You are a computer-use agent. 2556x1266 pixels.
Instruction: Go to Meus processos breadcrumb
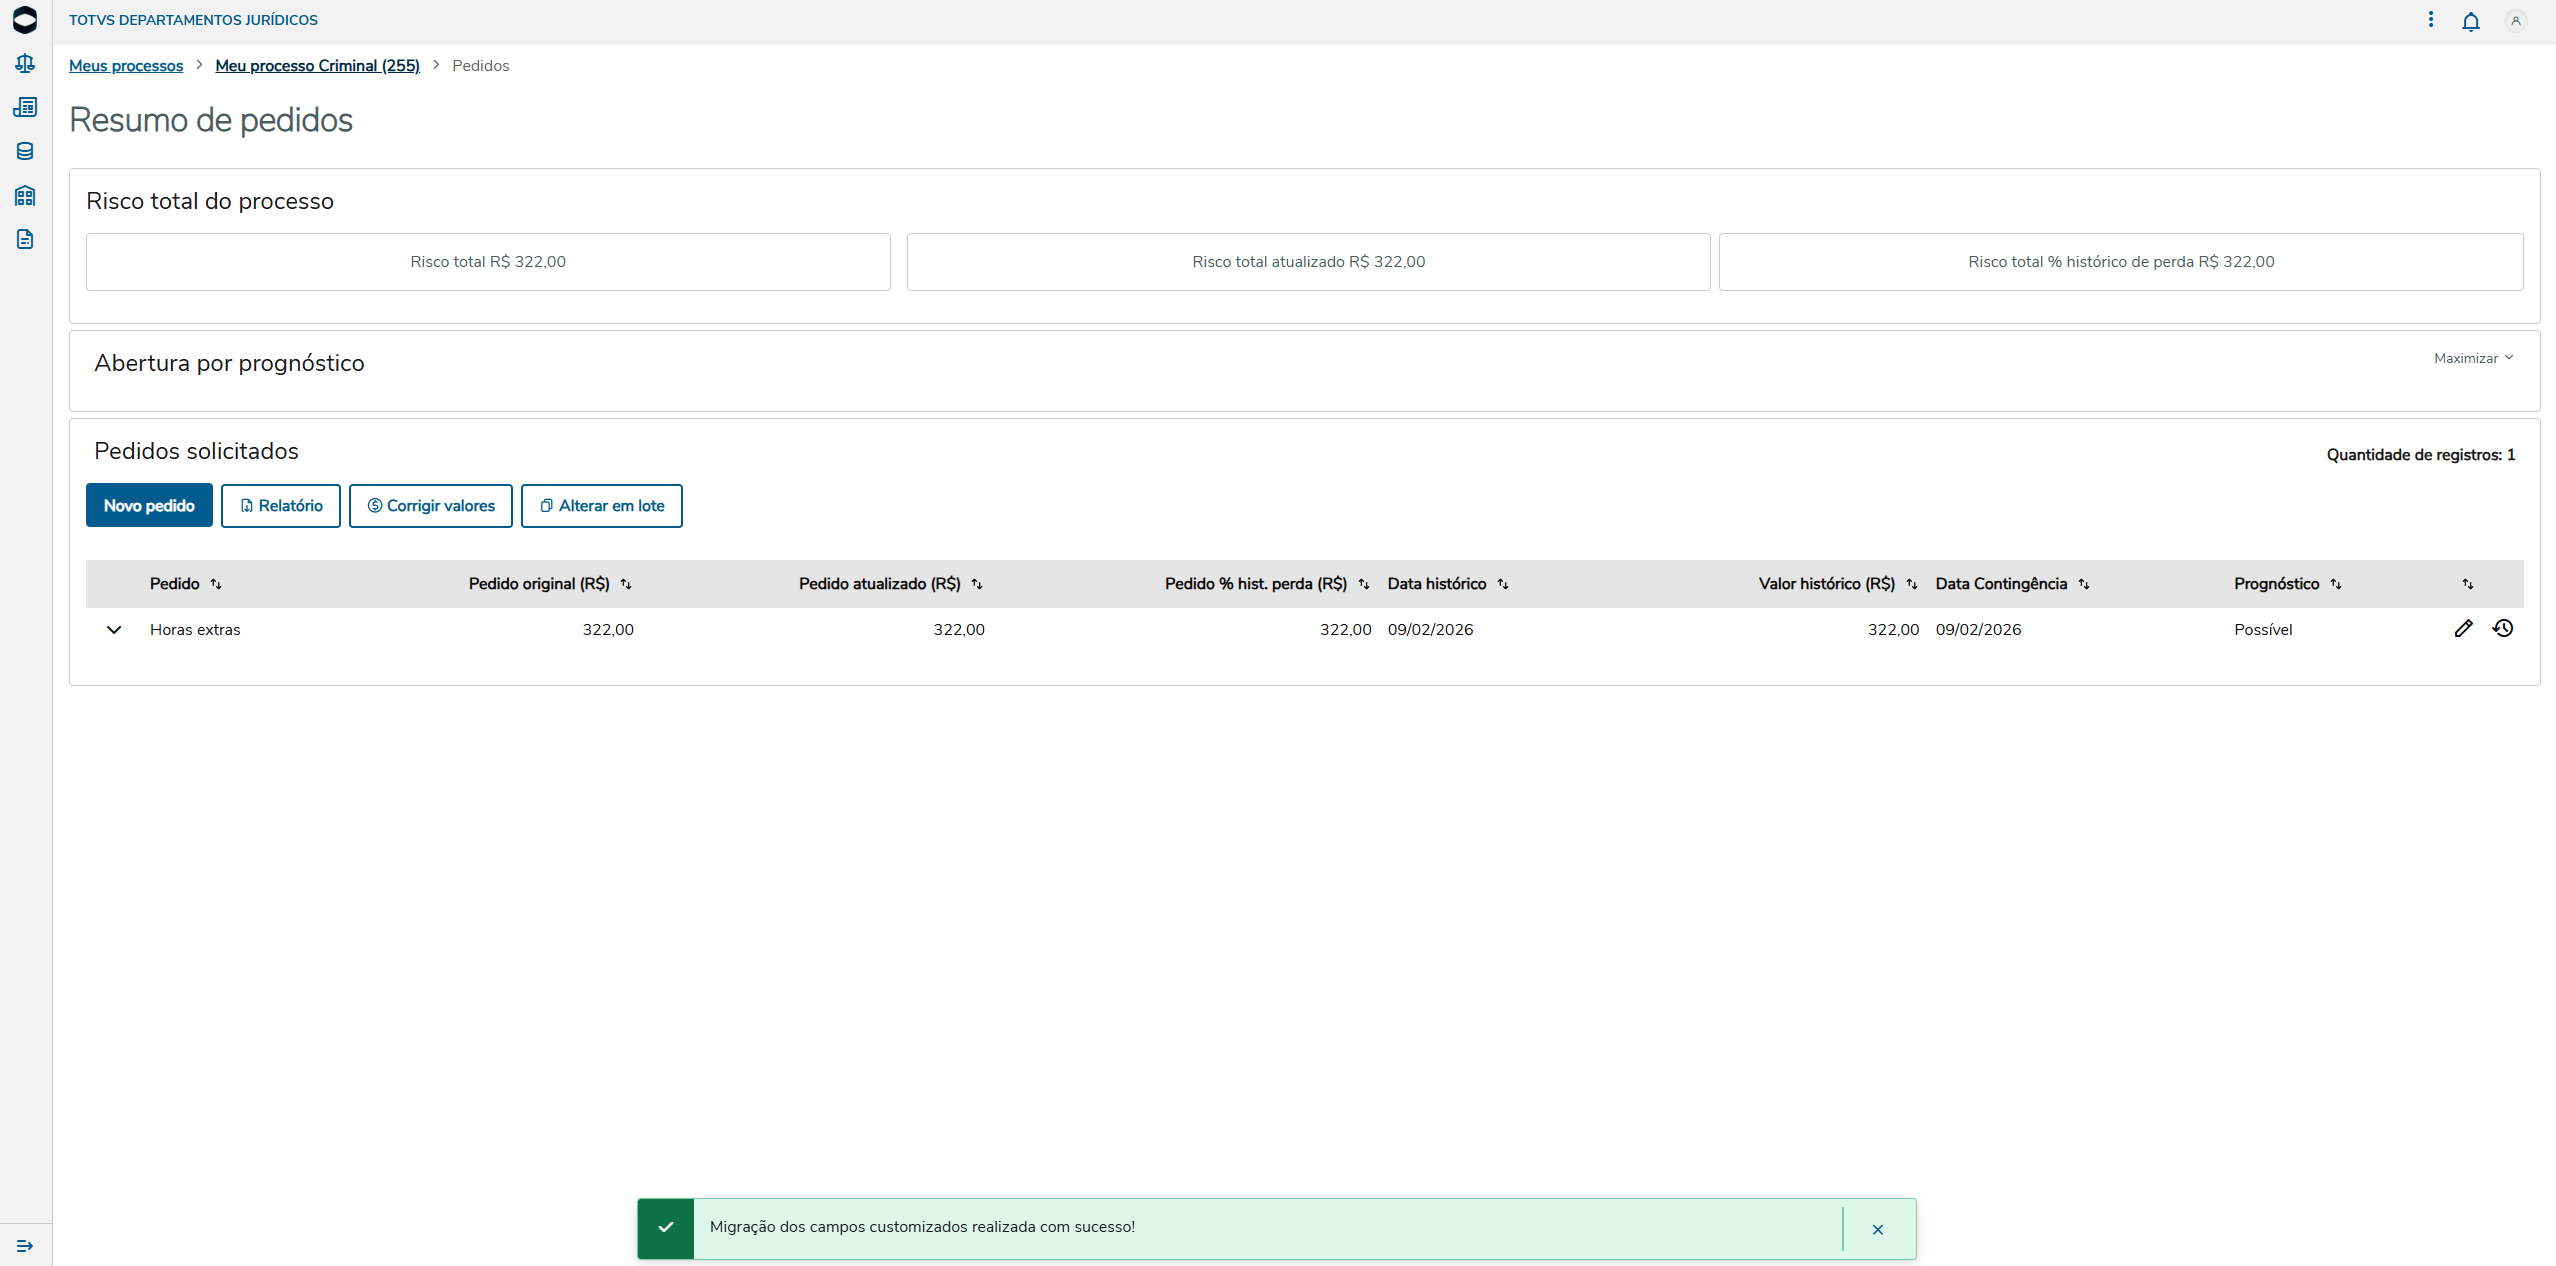coord(126,66)
